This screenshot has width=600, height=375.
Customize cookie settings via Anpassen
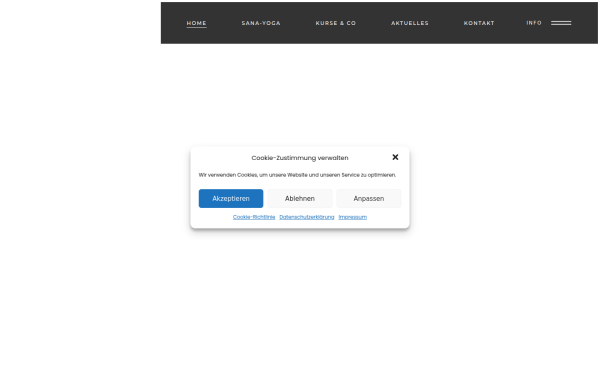point(368,199)
